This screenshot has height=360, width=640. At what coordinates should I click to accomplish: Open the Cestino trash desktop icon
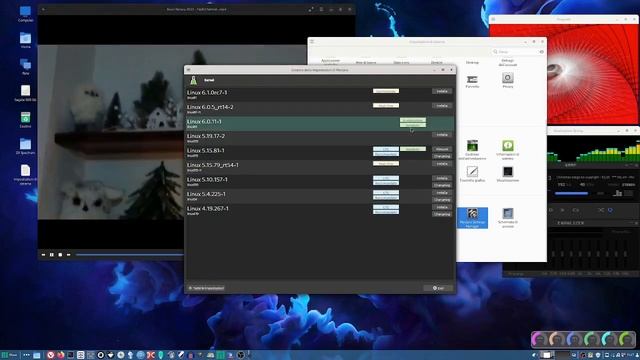tap(25, 120)
